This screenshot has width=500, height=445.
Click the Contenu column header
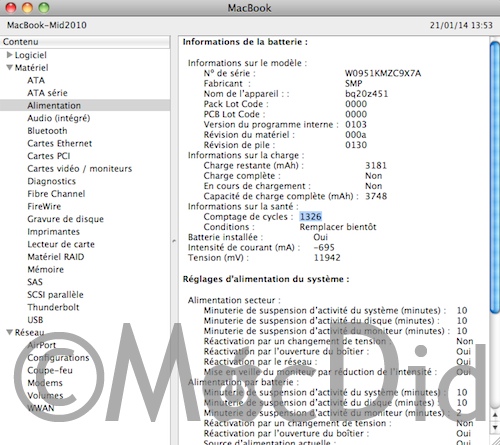coord(85,42)
